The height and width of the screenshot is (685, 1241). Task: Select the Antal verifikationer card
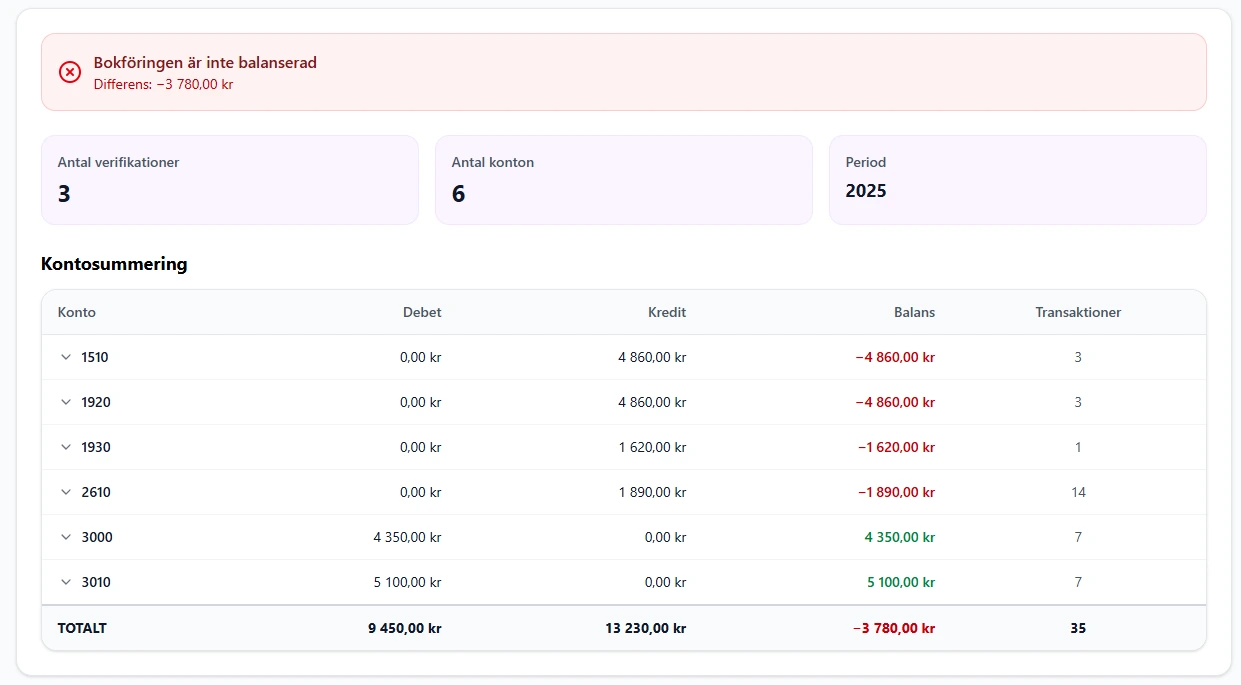tap(229, 180)
